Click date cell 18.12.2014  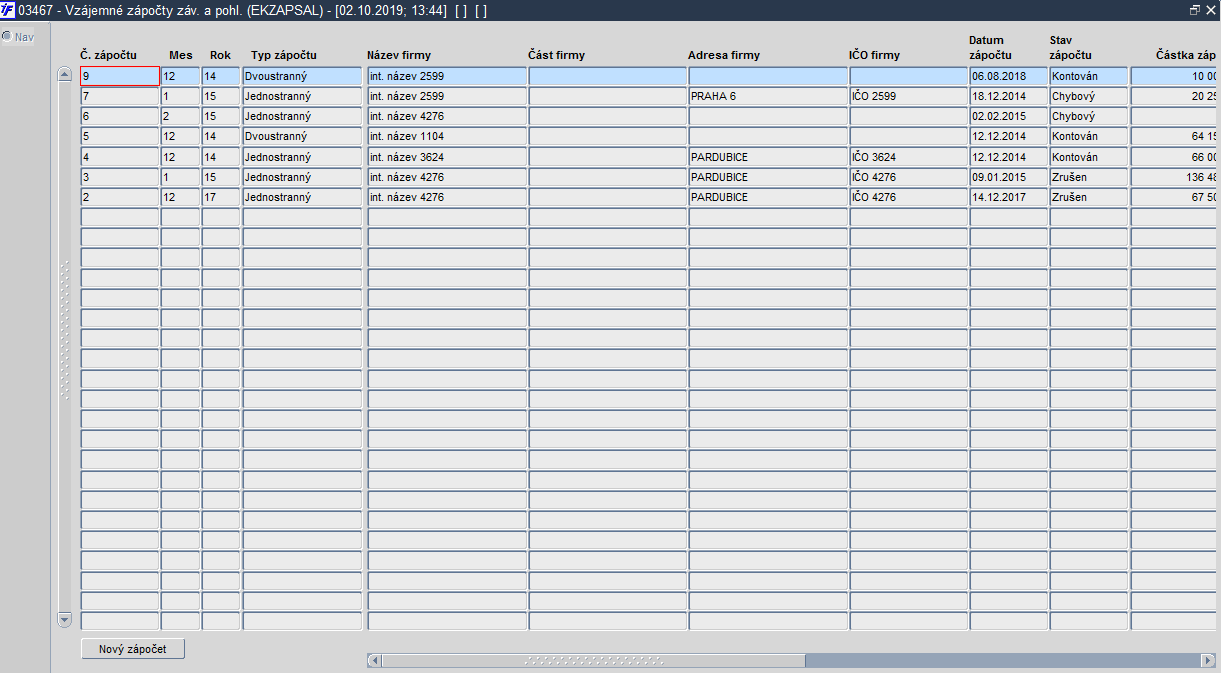(x=1008, y=96)
